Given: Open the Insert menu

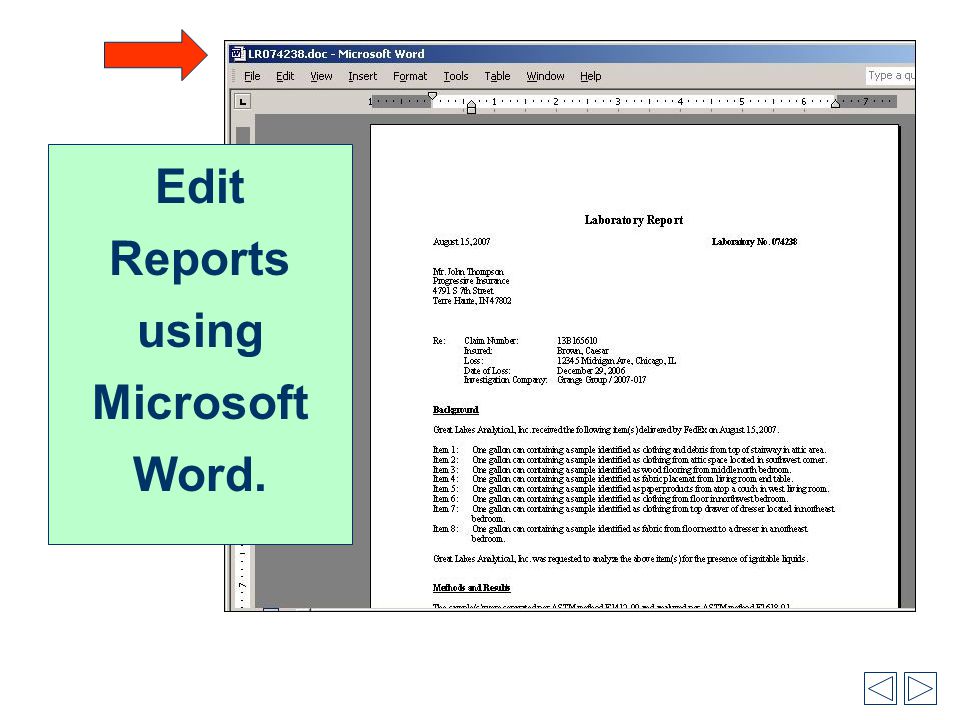Looking at the screenshot, I should pyautogui.click(x=362, y=76).
